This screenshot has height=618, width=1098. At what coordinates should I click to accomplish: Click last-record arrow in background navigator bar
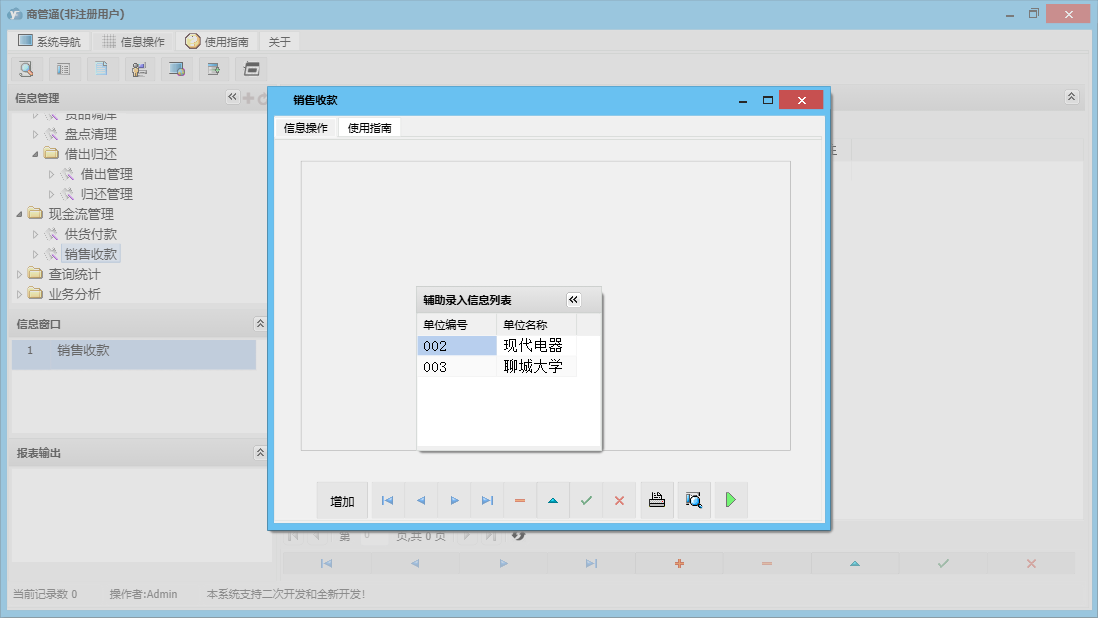591,563
